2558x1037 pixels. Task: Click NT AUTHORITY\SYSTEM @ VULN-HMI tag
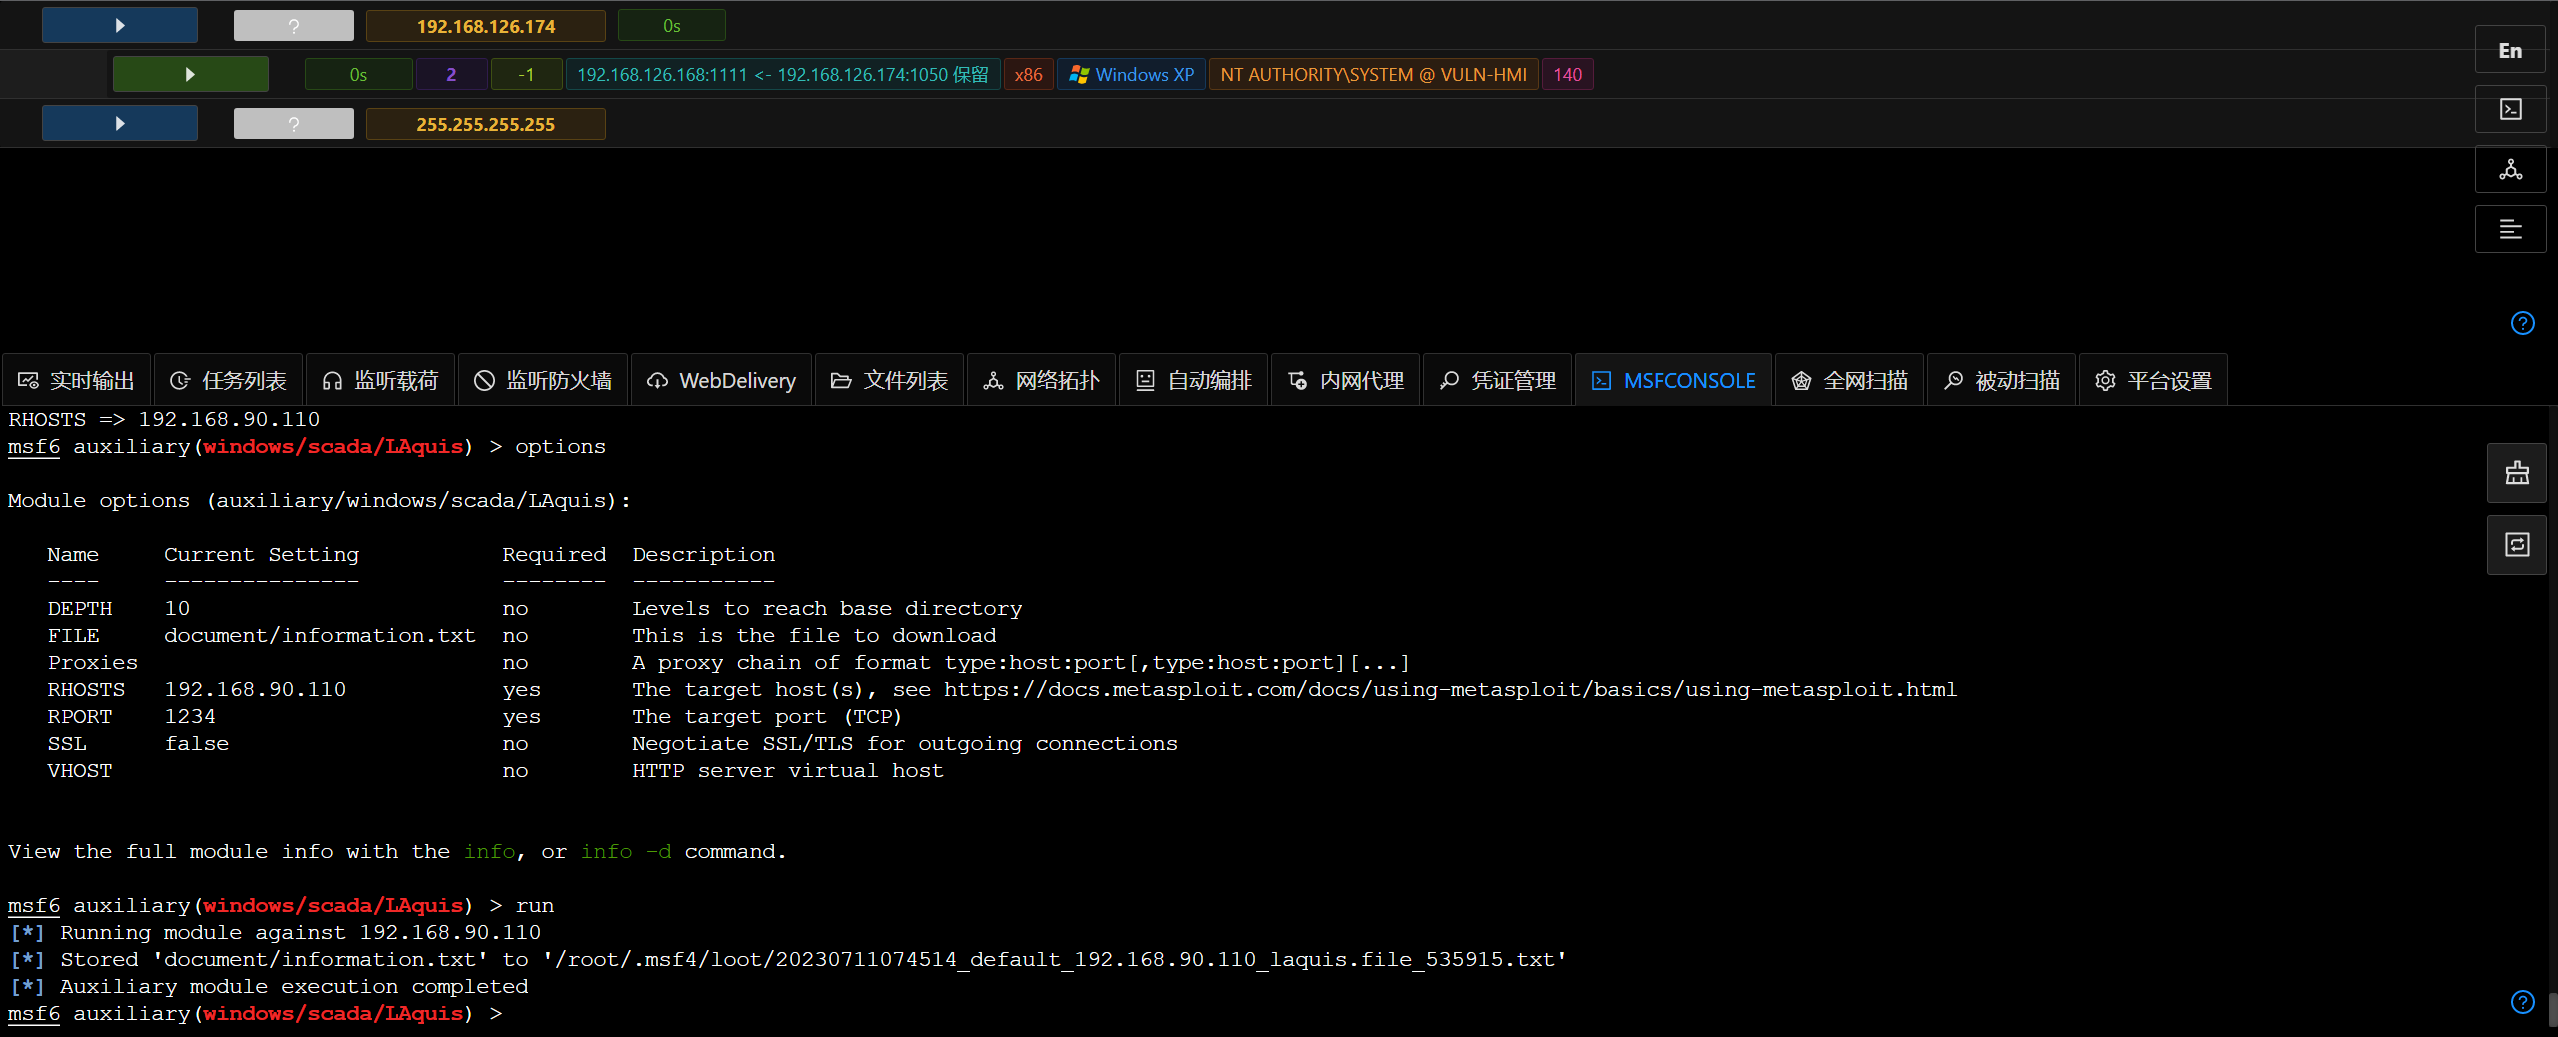click(1374, 75)
